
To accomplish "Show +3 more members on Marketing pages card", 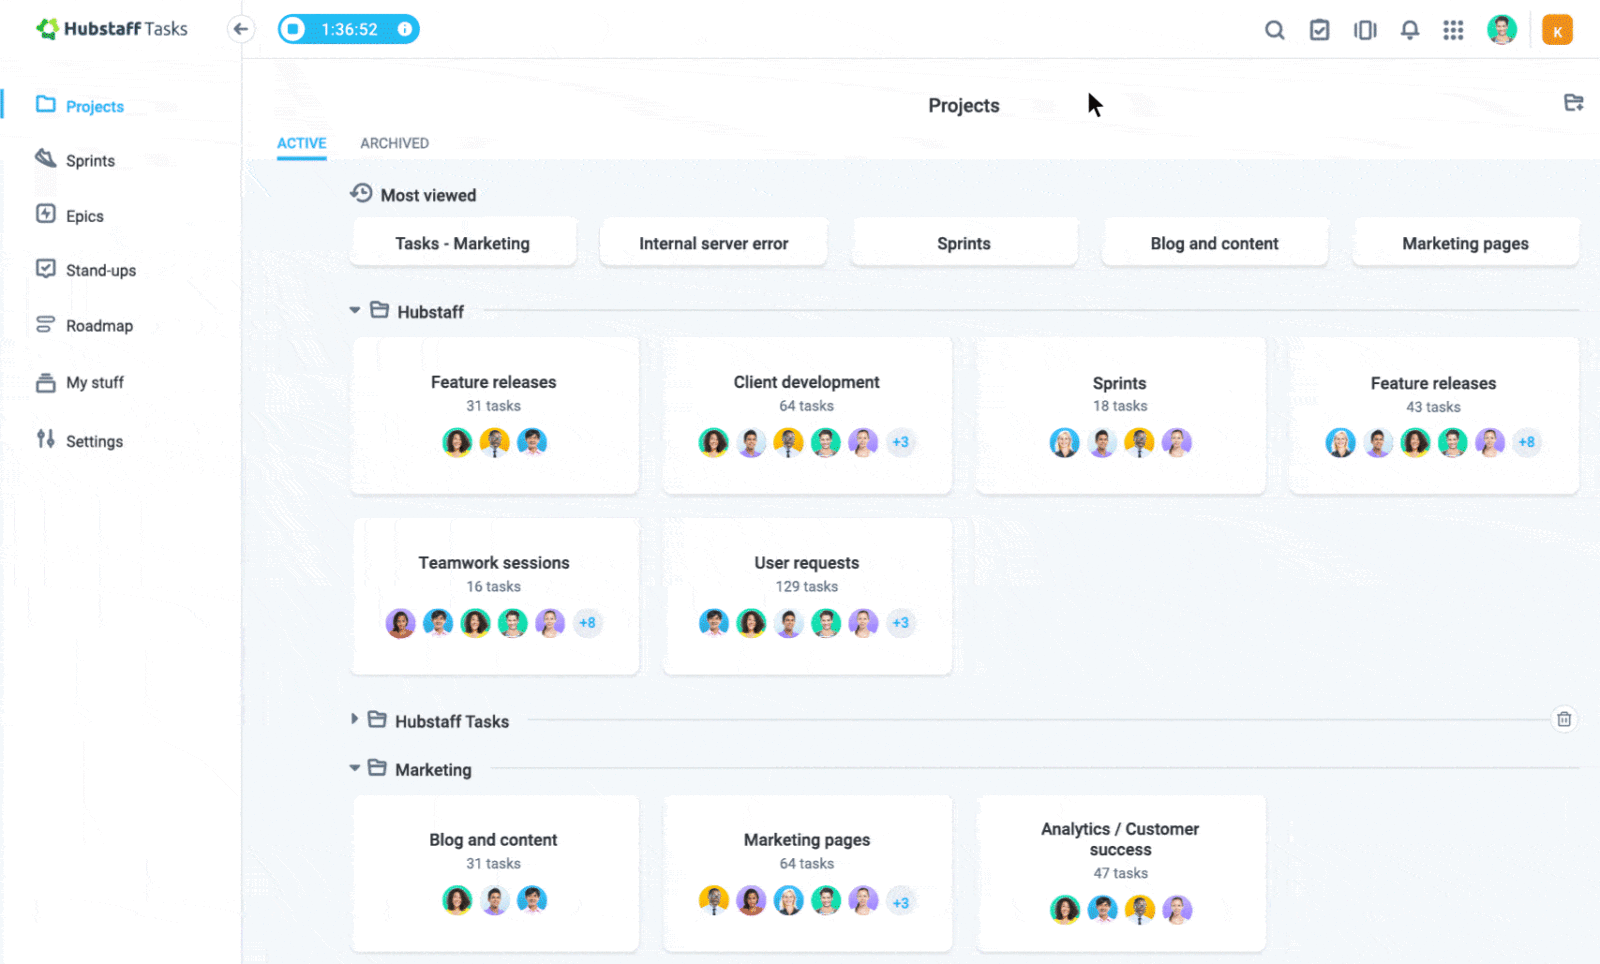I will 901,902.
